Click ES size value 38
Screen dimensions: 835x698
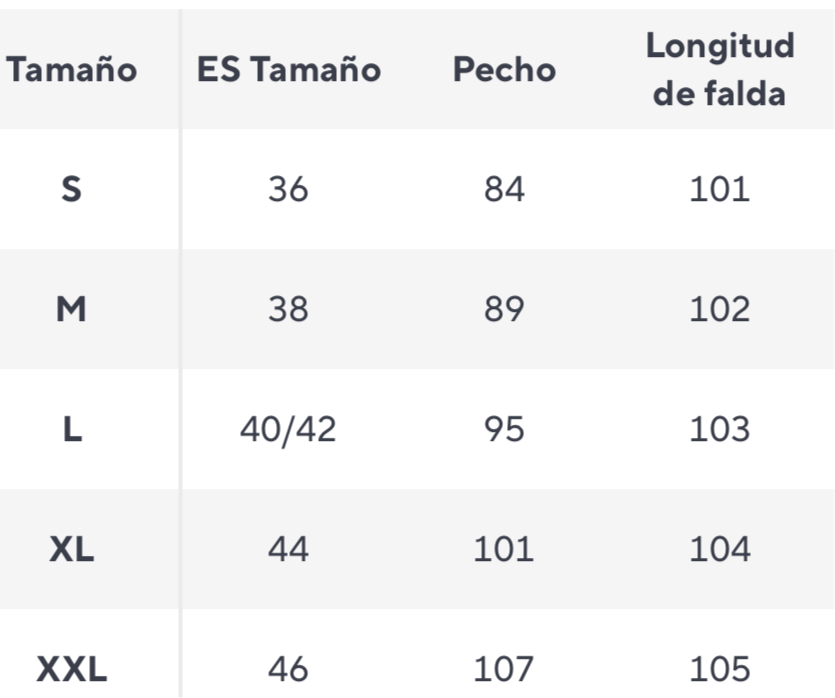pyautogui.click(x=288, y=310)
